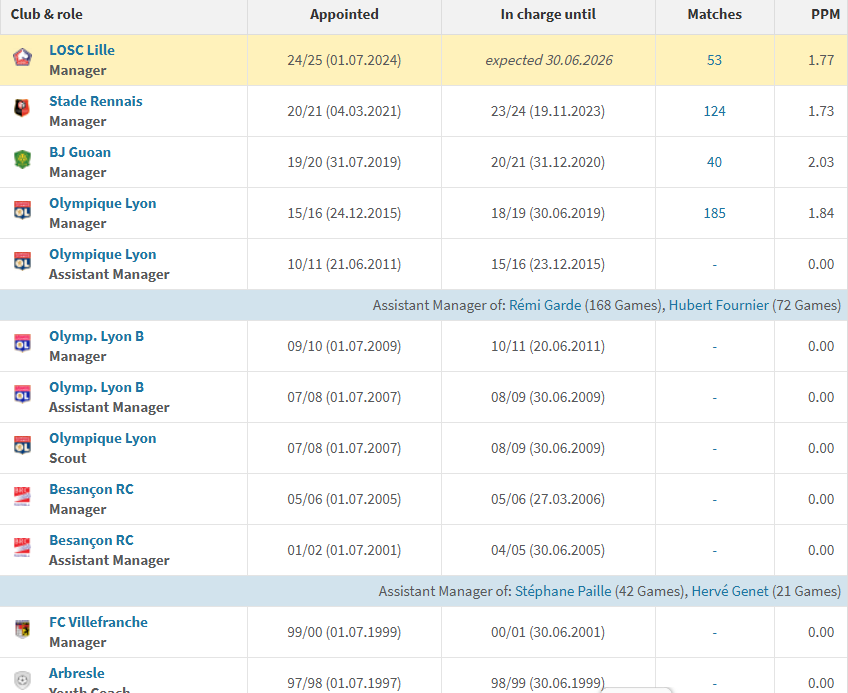Screen dimensions: 848x693
Task: Click the 2.03 PPM value for BJ Guoan
Action: (x=821, y=162)
